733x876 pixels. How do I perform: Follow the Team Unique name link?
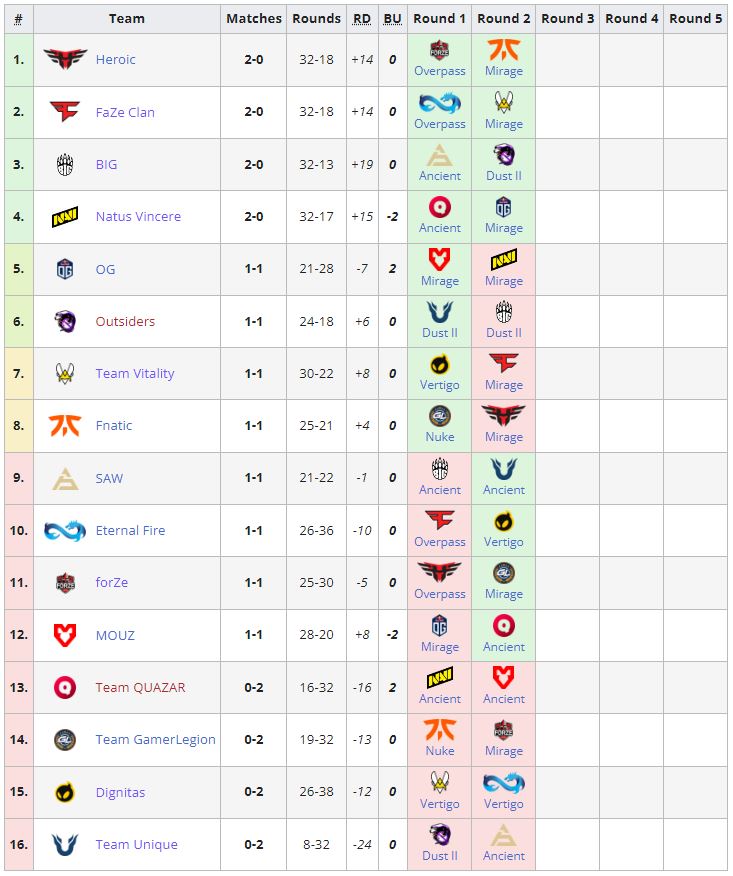coord(136,845)
